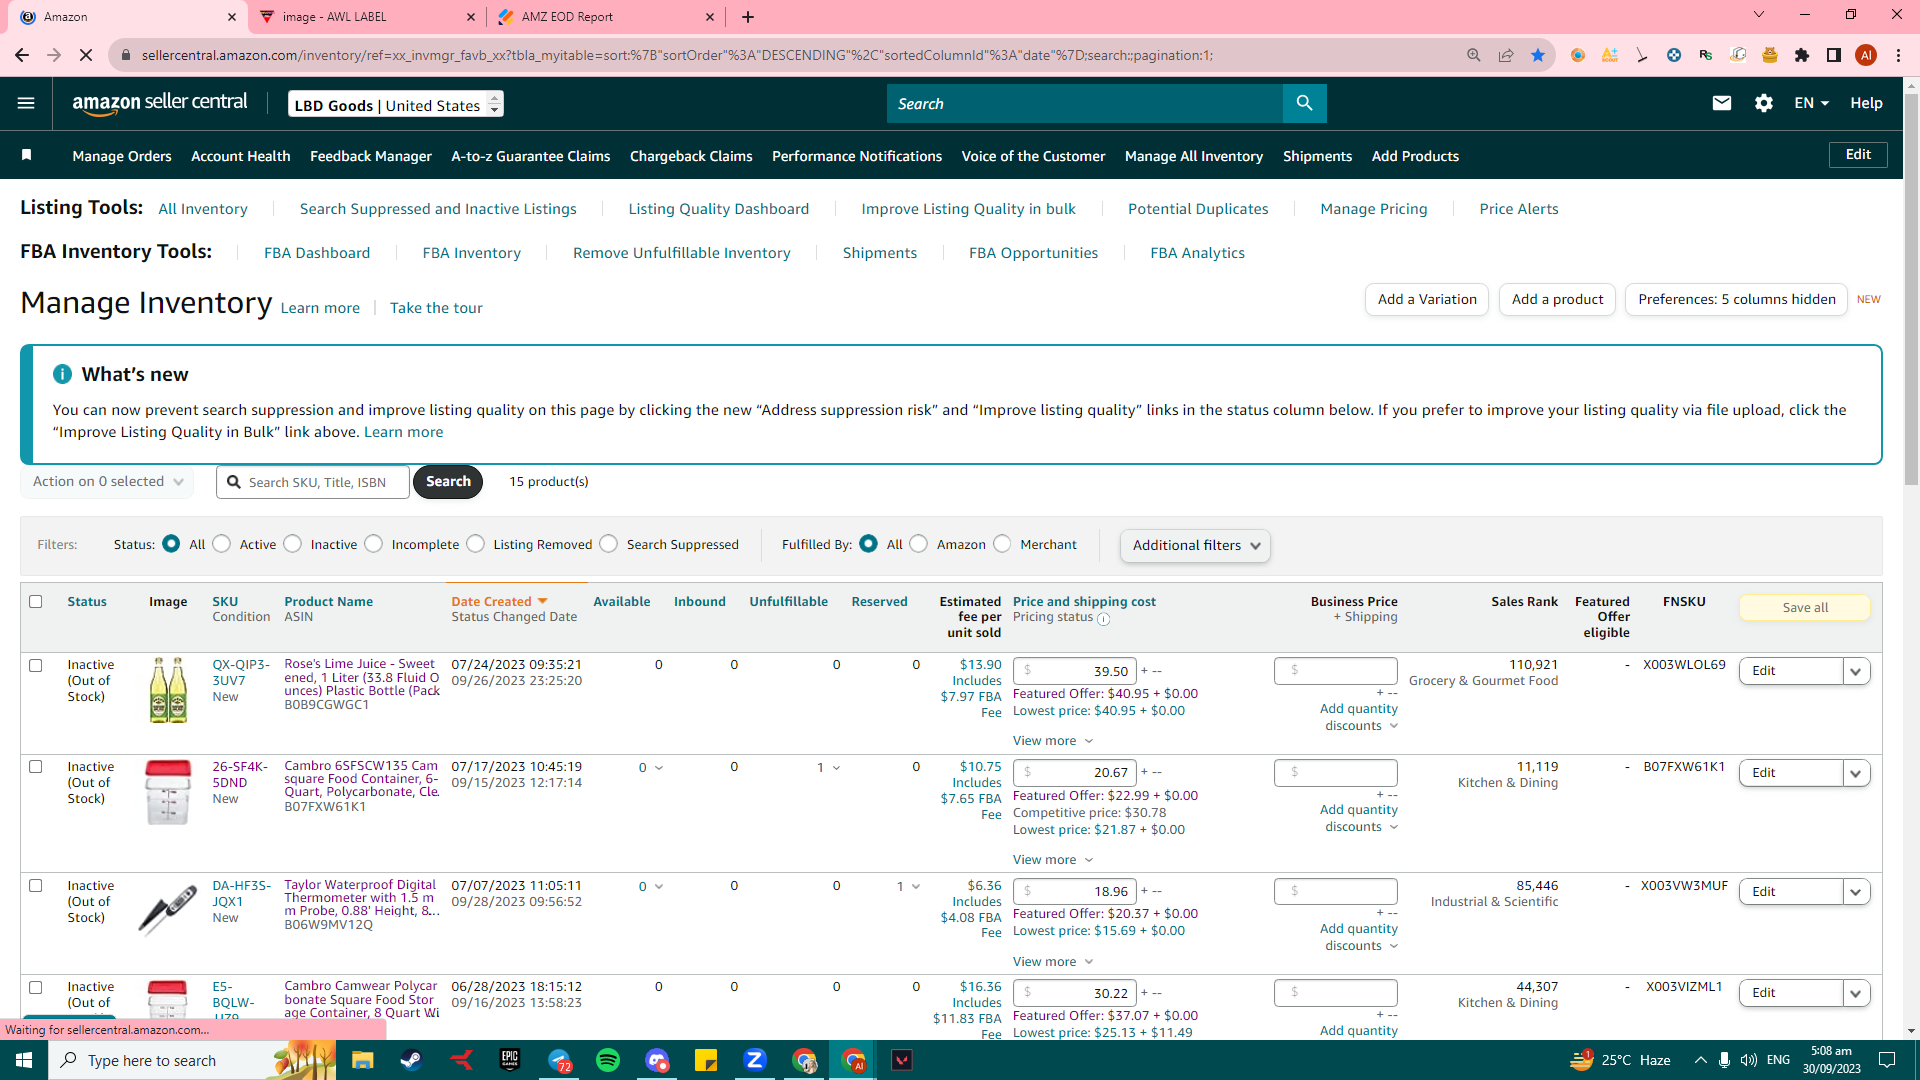Open the Edit dropdown arrow for Taylor Thermometer
Image resolution: width=1920 pixels, height=1080 pixels.
tap(1856, 892)
